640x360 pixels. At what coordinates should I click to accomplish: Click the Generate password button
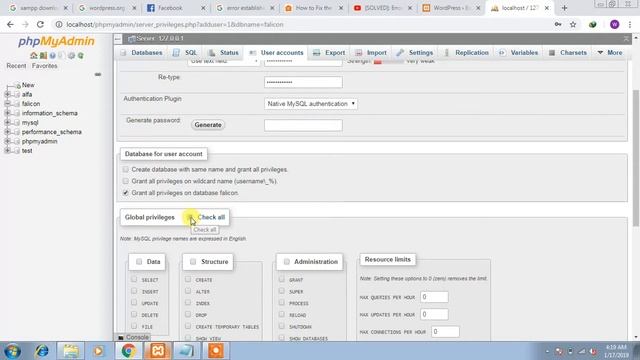click(208, 125)
